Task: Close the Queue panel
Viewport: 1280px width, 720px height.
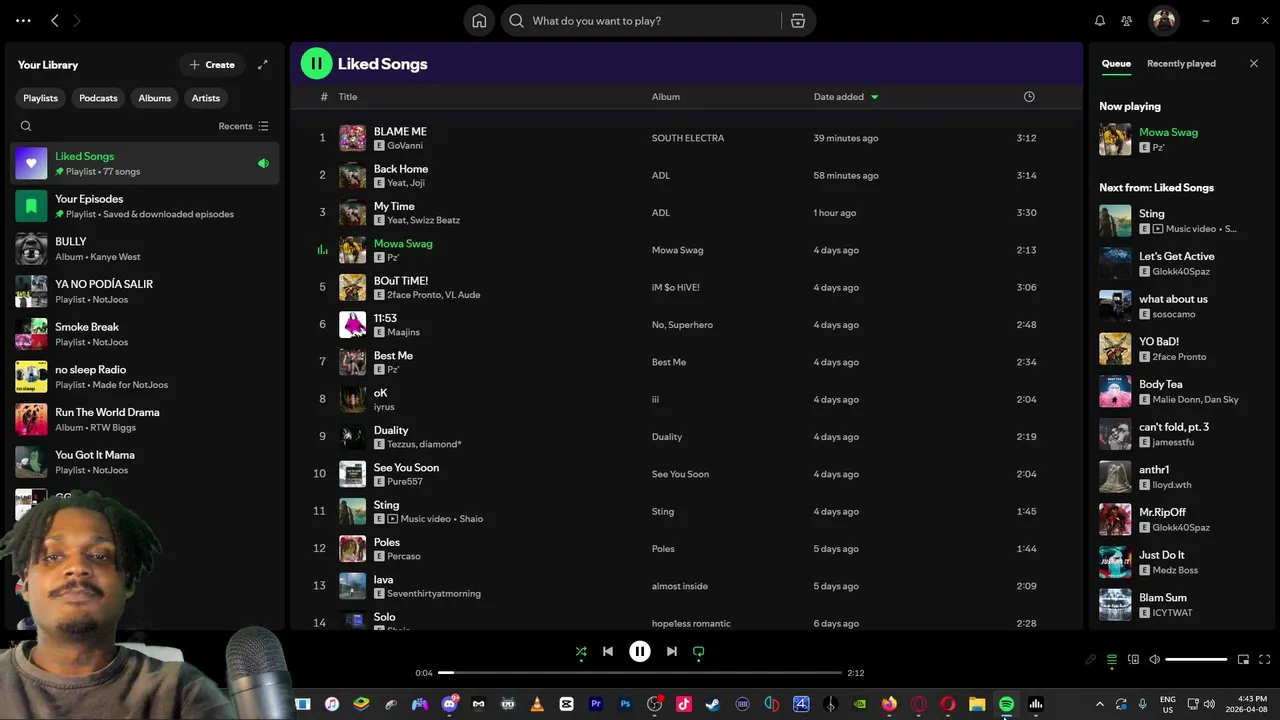Action: coord(1254,64)
